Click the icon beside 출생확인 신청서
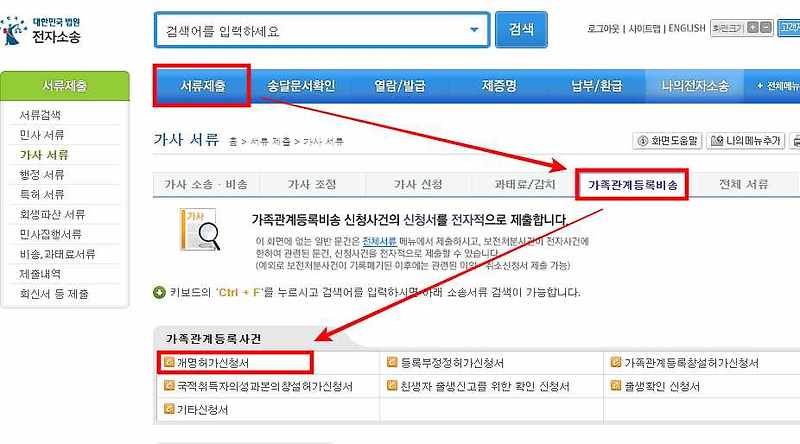The width and height of the screenshot is (800, 444). tap(616, 386)
